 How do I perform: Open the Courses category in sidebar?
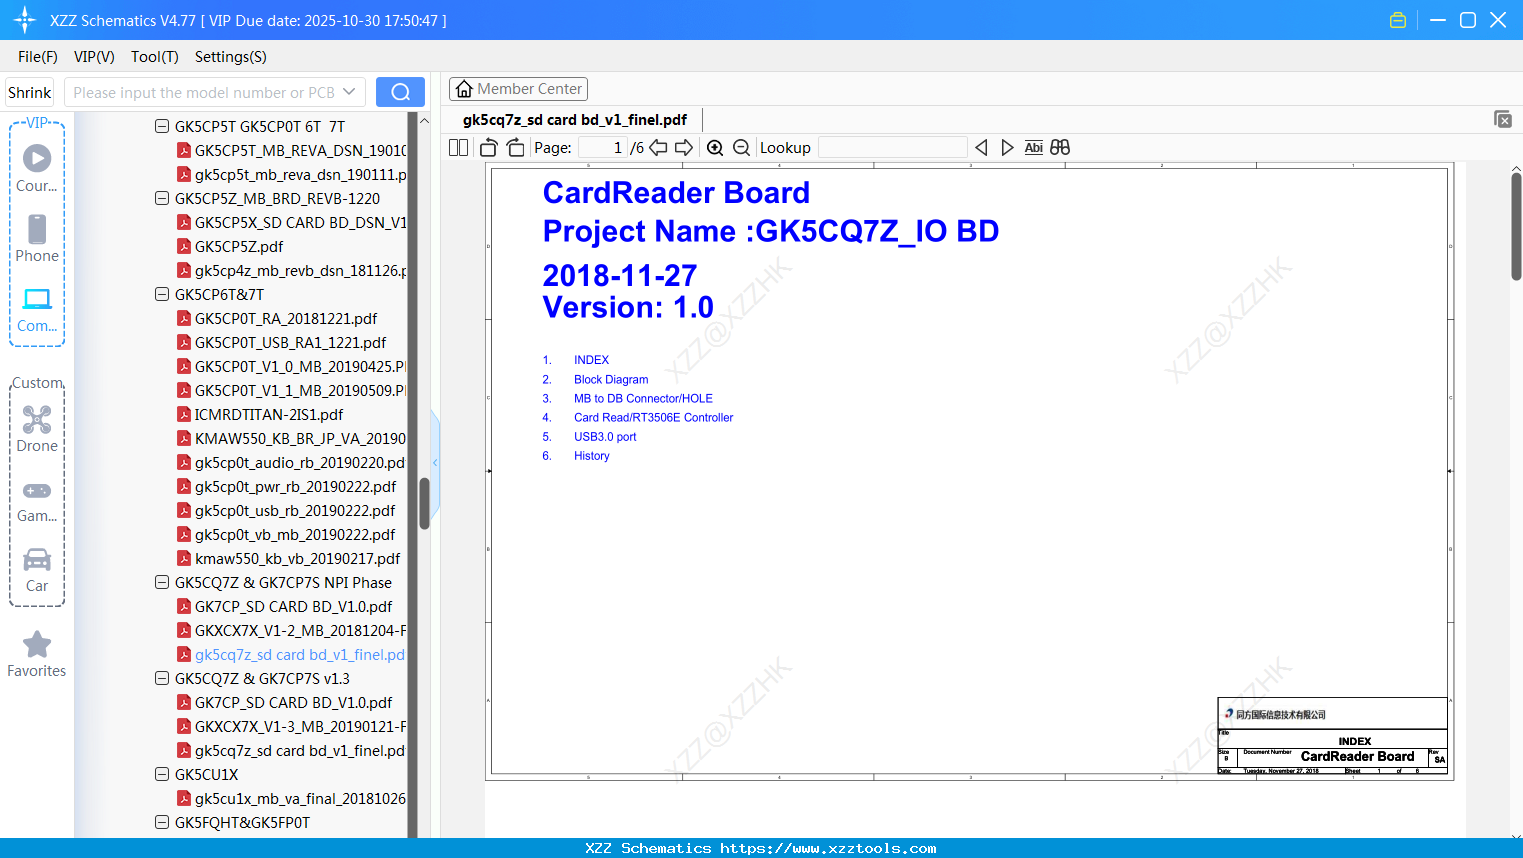(x=37, y=168)
